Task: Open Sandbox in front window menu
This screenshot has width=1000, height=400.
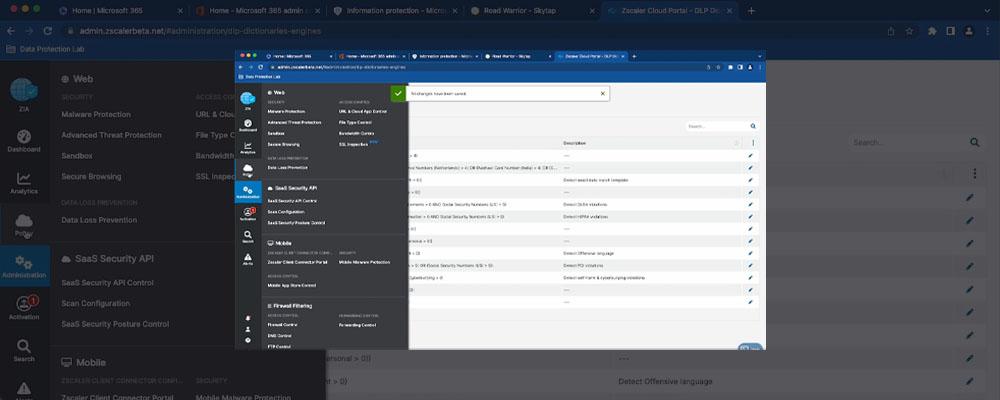Action: (276, 133)
